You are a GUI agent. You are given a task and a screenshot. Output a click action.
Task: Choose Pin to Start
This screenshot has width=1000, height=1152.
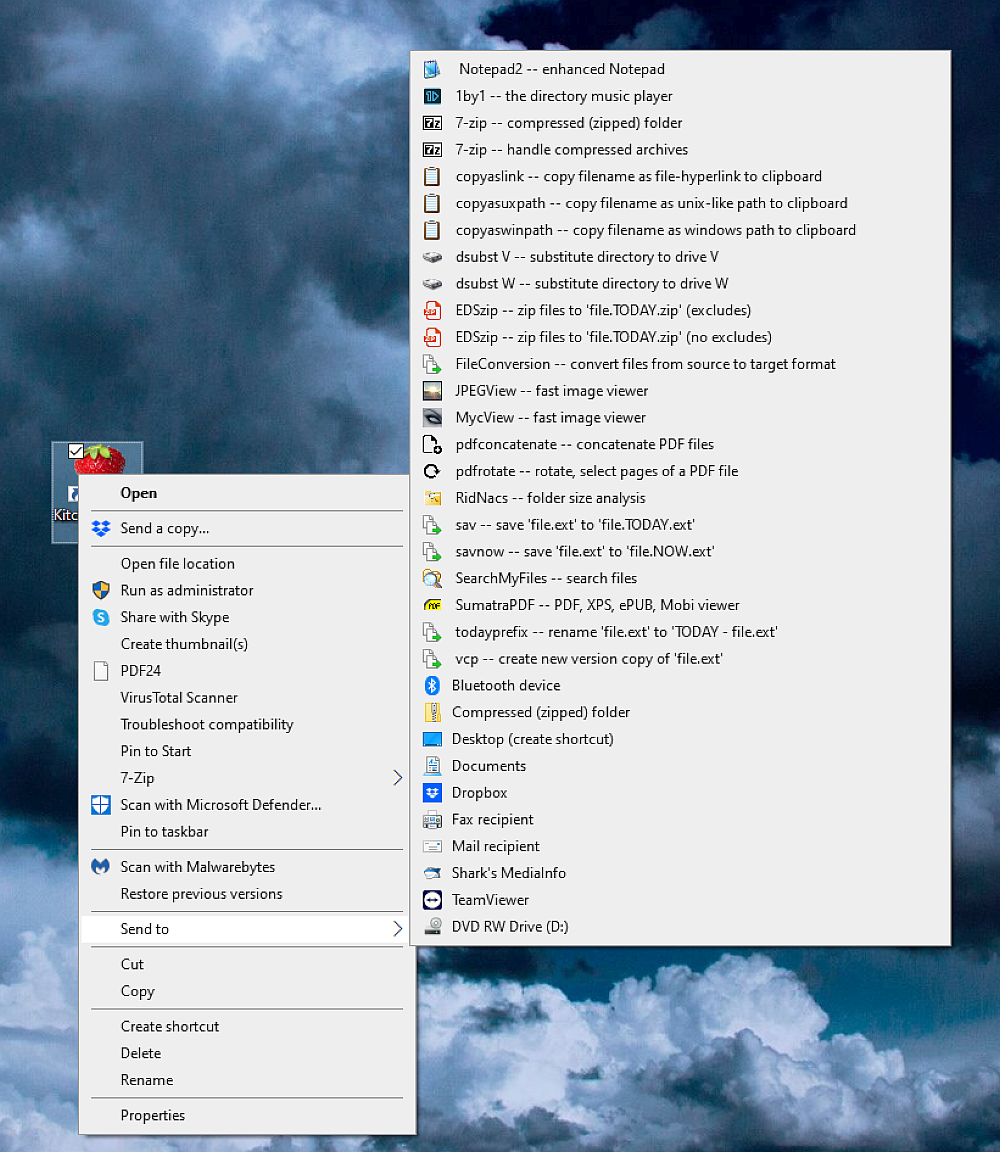tap(247, 752)
